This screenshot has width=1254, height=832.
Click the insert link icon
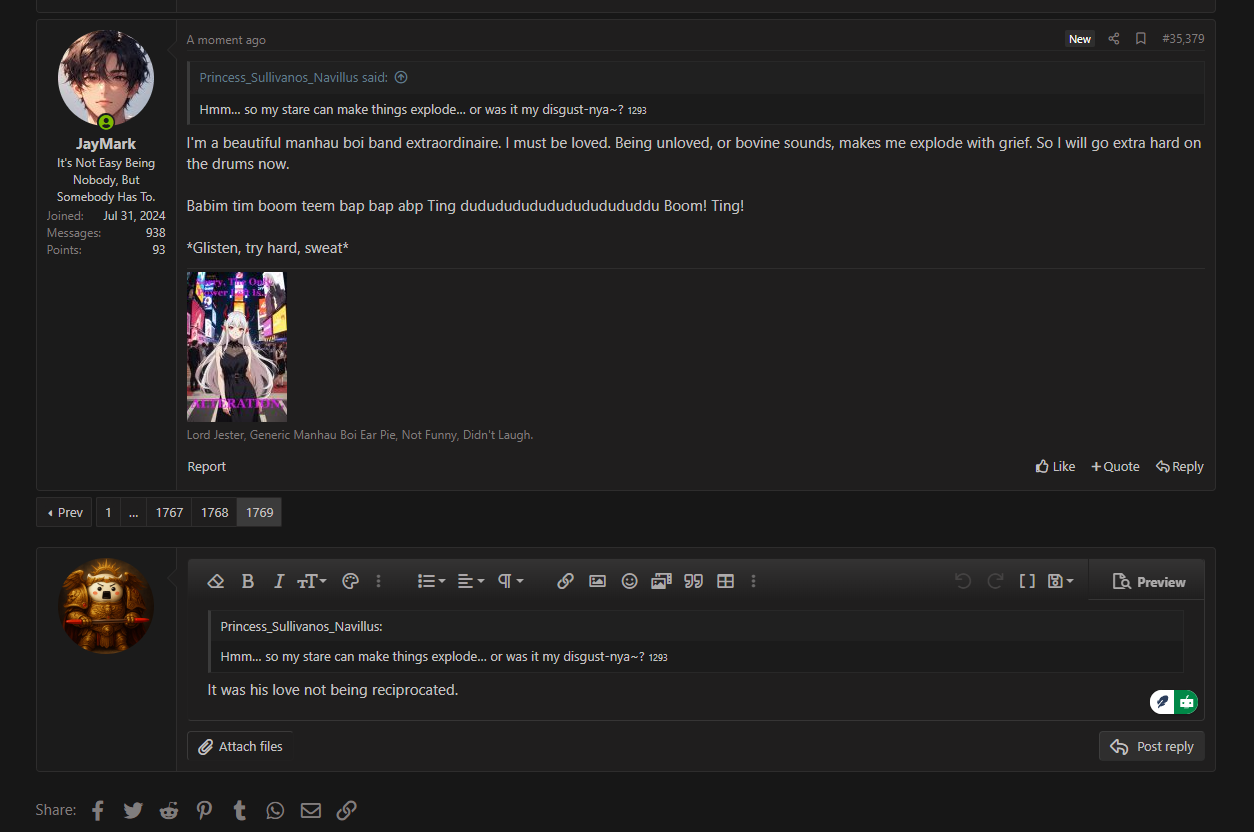(565, 581)
